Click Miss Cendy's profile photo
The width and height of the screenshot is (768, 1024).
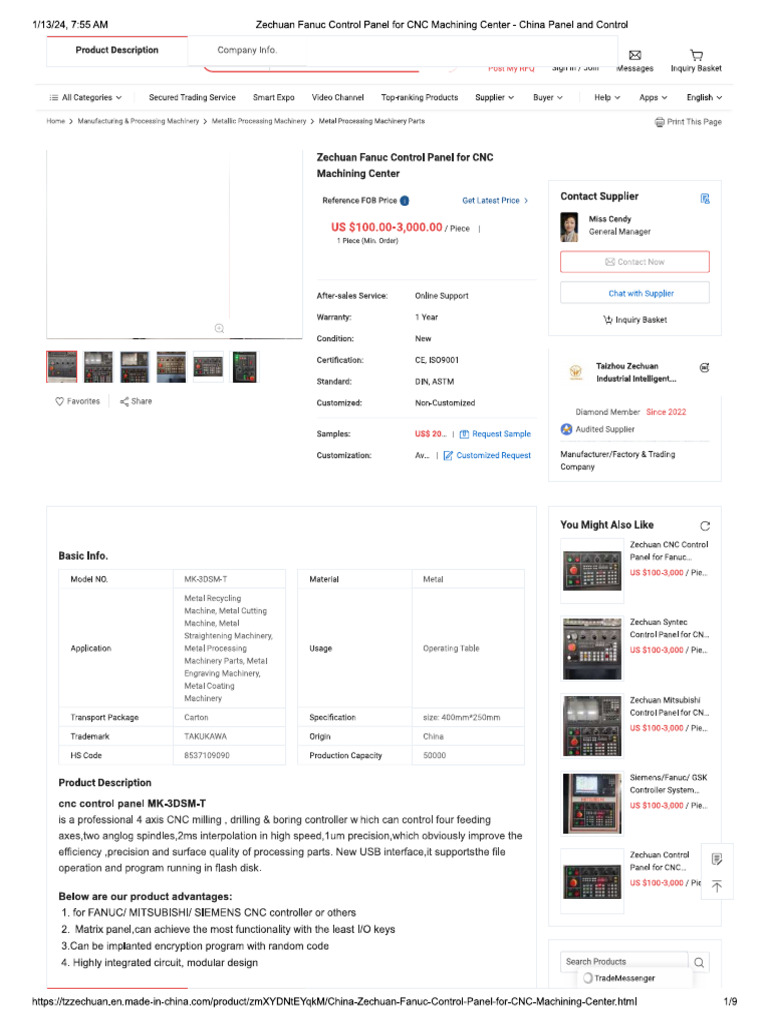tap(569, 227)
